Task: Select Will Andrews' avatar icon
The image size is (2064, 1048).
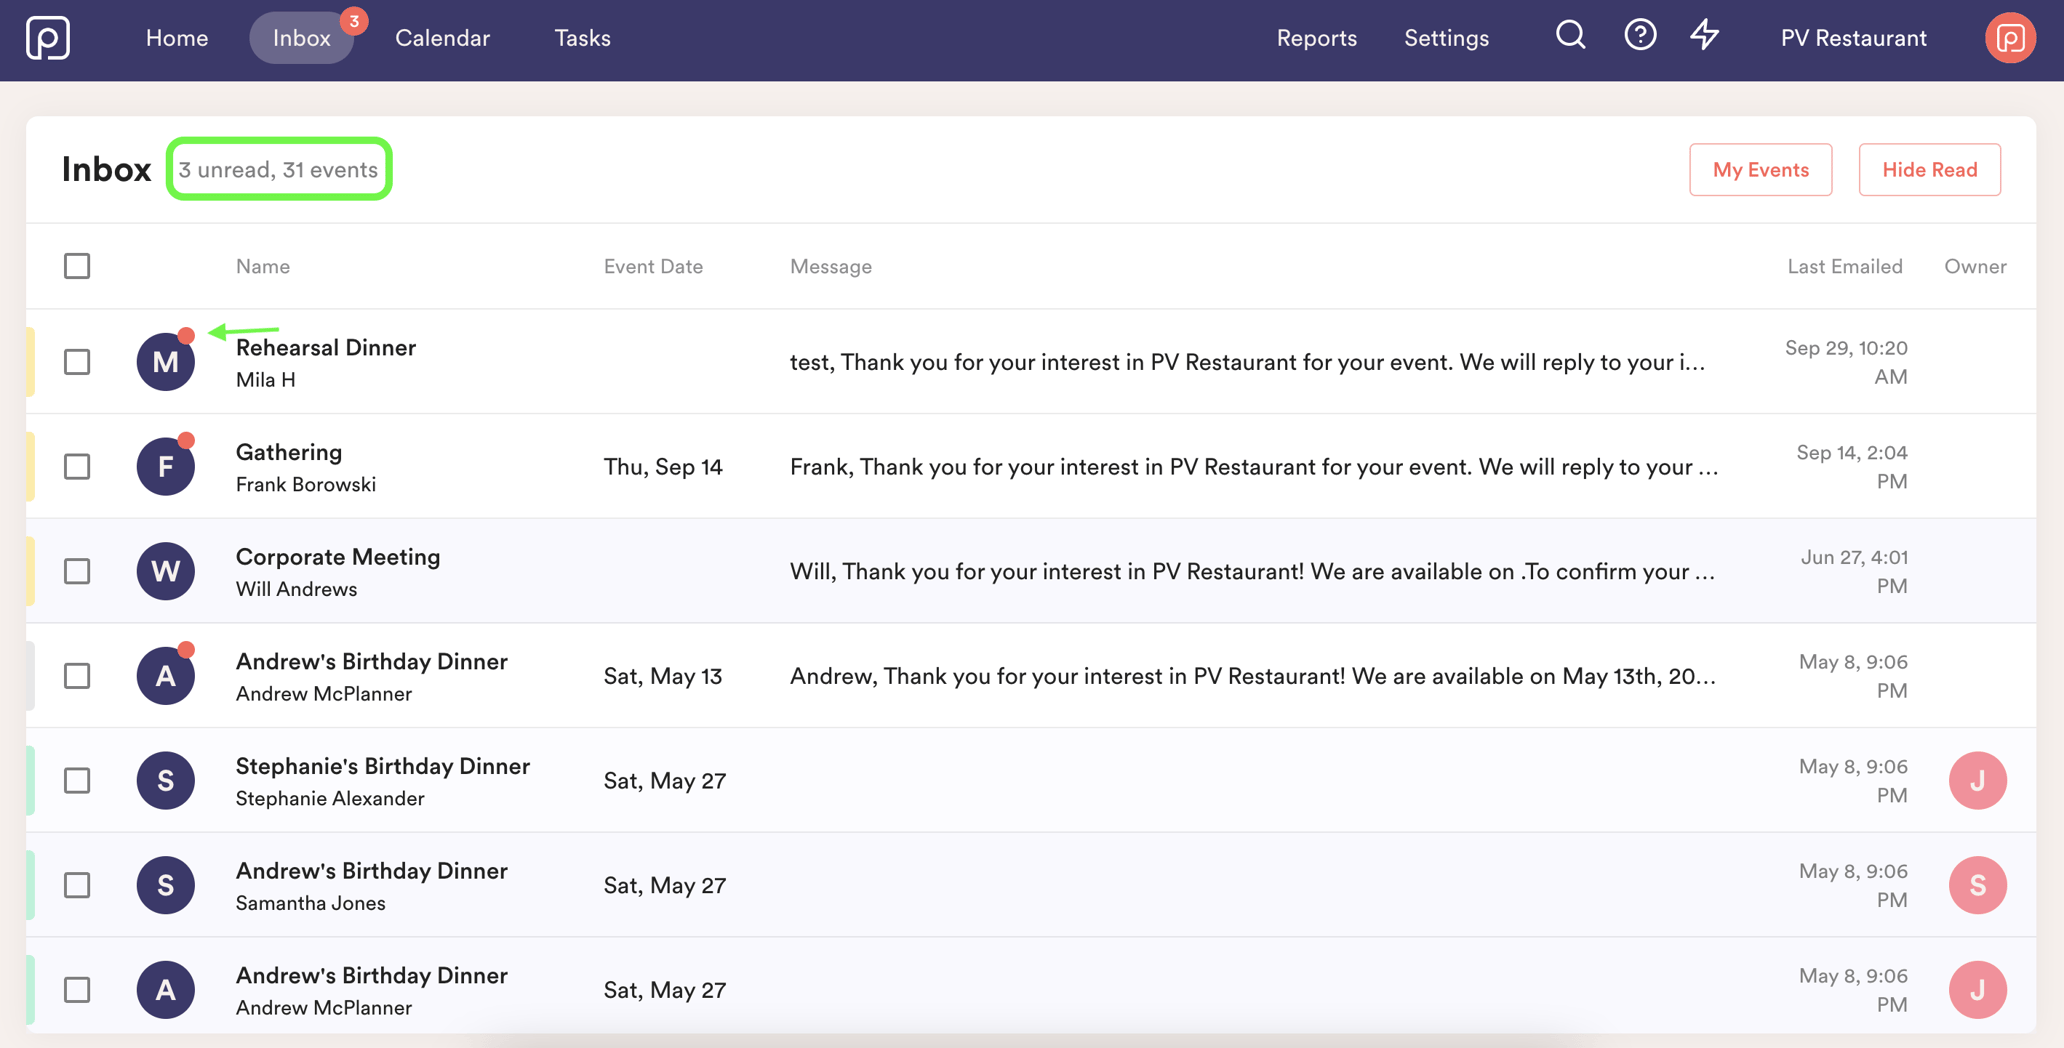Action: pyautogui.click(x=164, y=571)
